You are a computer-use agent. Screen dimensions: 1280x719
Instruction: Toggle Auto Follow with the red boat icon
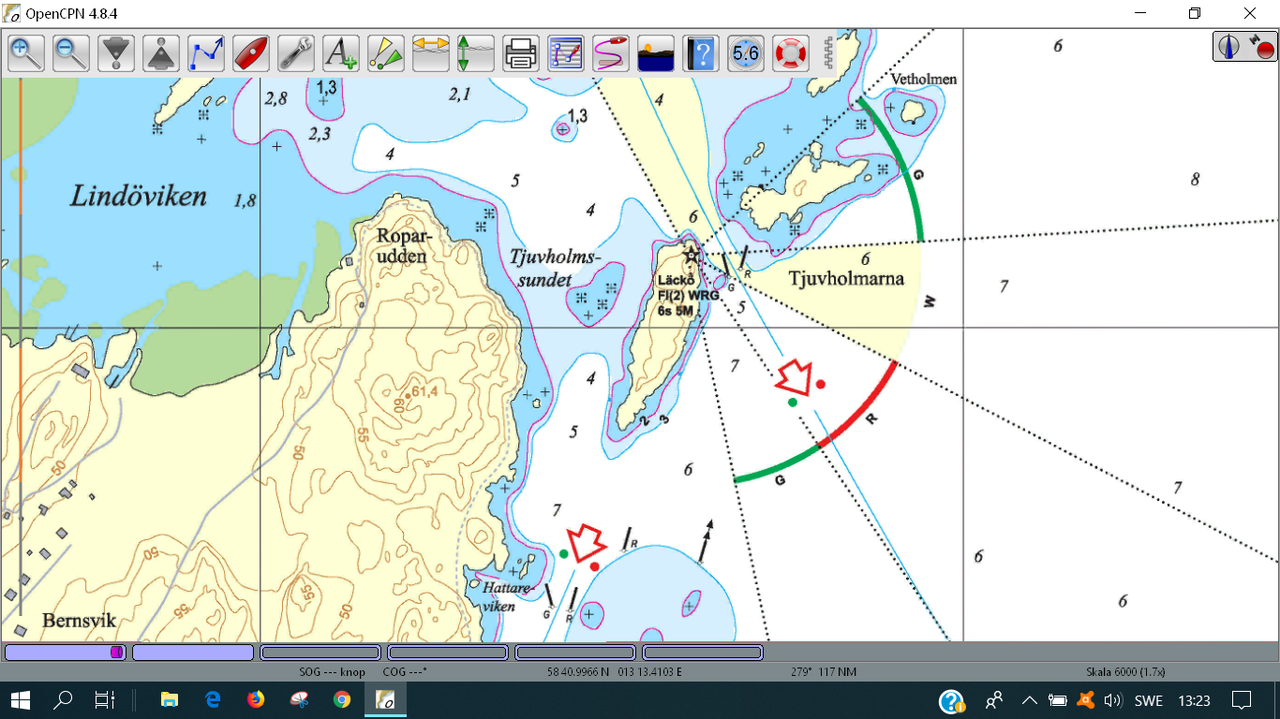pyautogui.click(x=251, y=52)
